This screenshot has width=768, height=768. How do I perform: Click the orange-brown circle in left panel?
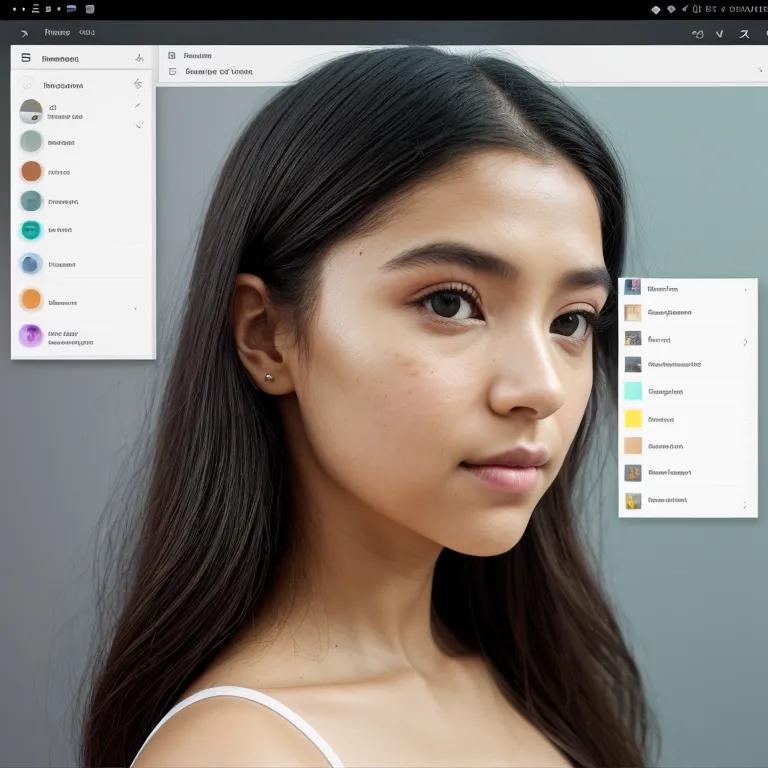32,171
